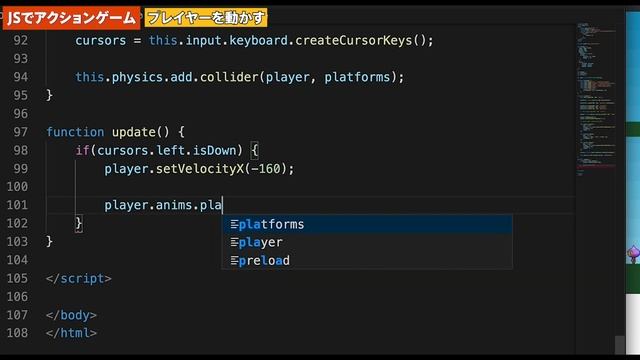Viewport: 640px width, 360px height.
Task: Click the closing body tag
Action: 71,315
